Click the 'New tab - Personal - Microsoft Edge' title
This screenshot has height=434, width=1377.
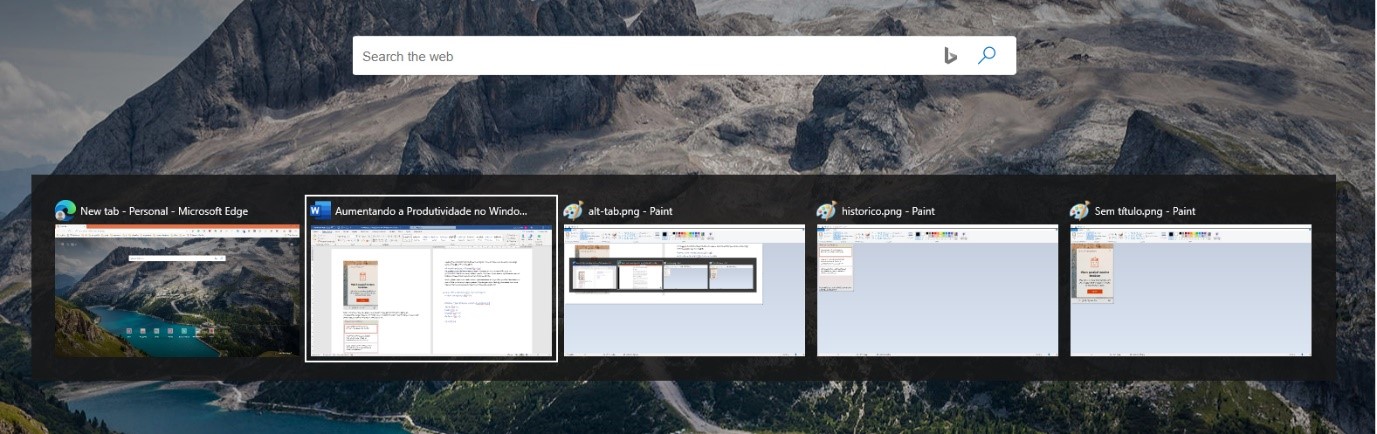click(164, 211)
